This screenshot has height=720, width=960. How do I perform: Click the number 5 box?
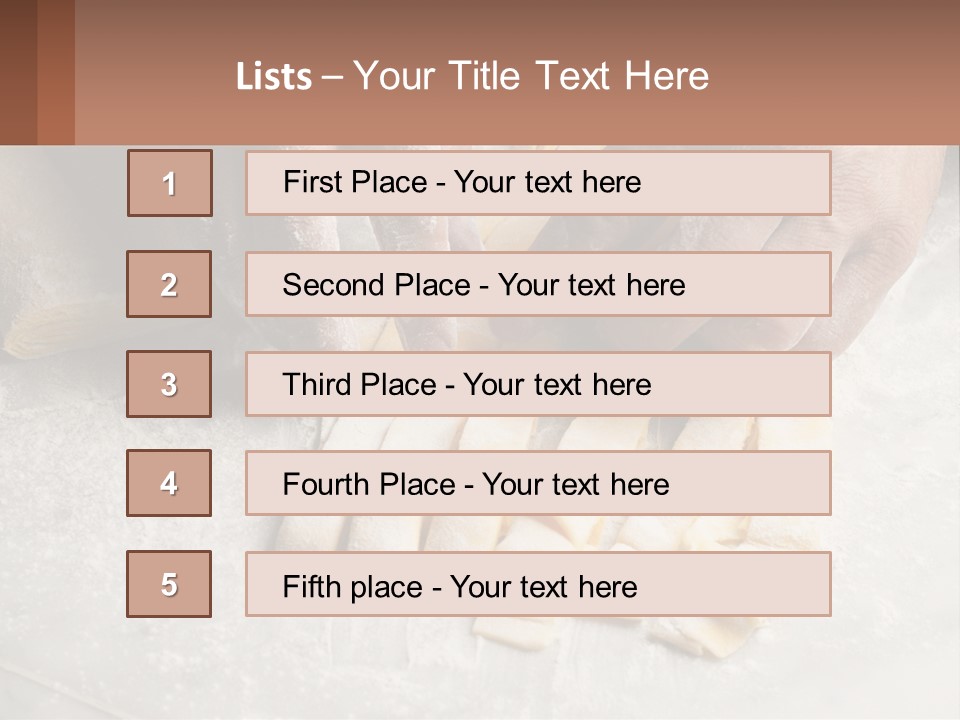click(x=169, y=584)
